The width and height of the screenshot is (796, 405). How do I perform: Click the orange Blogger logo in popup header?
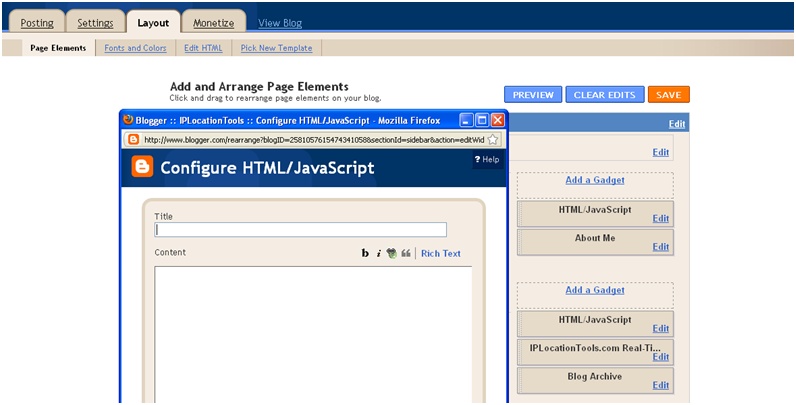(142, 166)
